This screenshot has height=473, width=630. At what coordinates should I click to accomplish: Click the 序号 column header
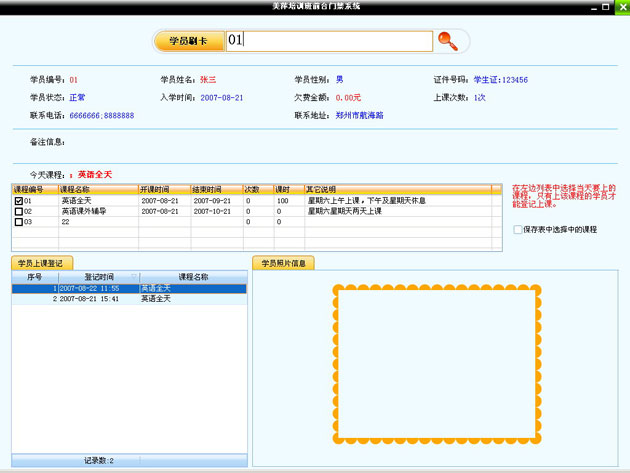35,277
